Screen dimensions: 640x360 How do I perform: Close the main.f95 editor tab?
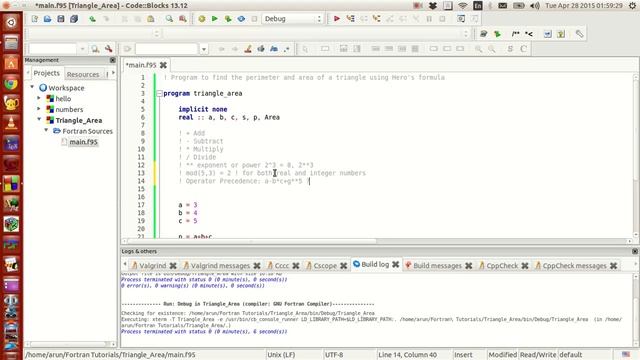[163, 65]
